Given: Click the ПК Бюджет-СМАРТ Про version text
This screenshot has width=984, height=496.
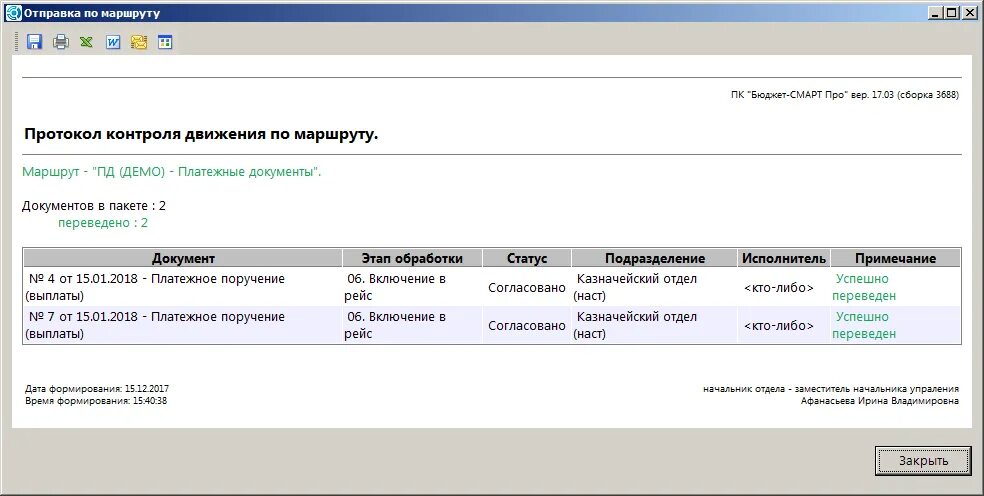Looking at the screenshot, I should point(845,95).
